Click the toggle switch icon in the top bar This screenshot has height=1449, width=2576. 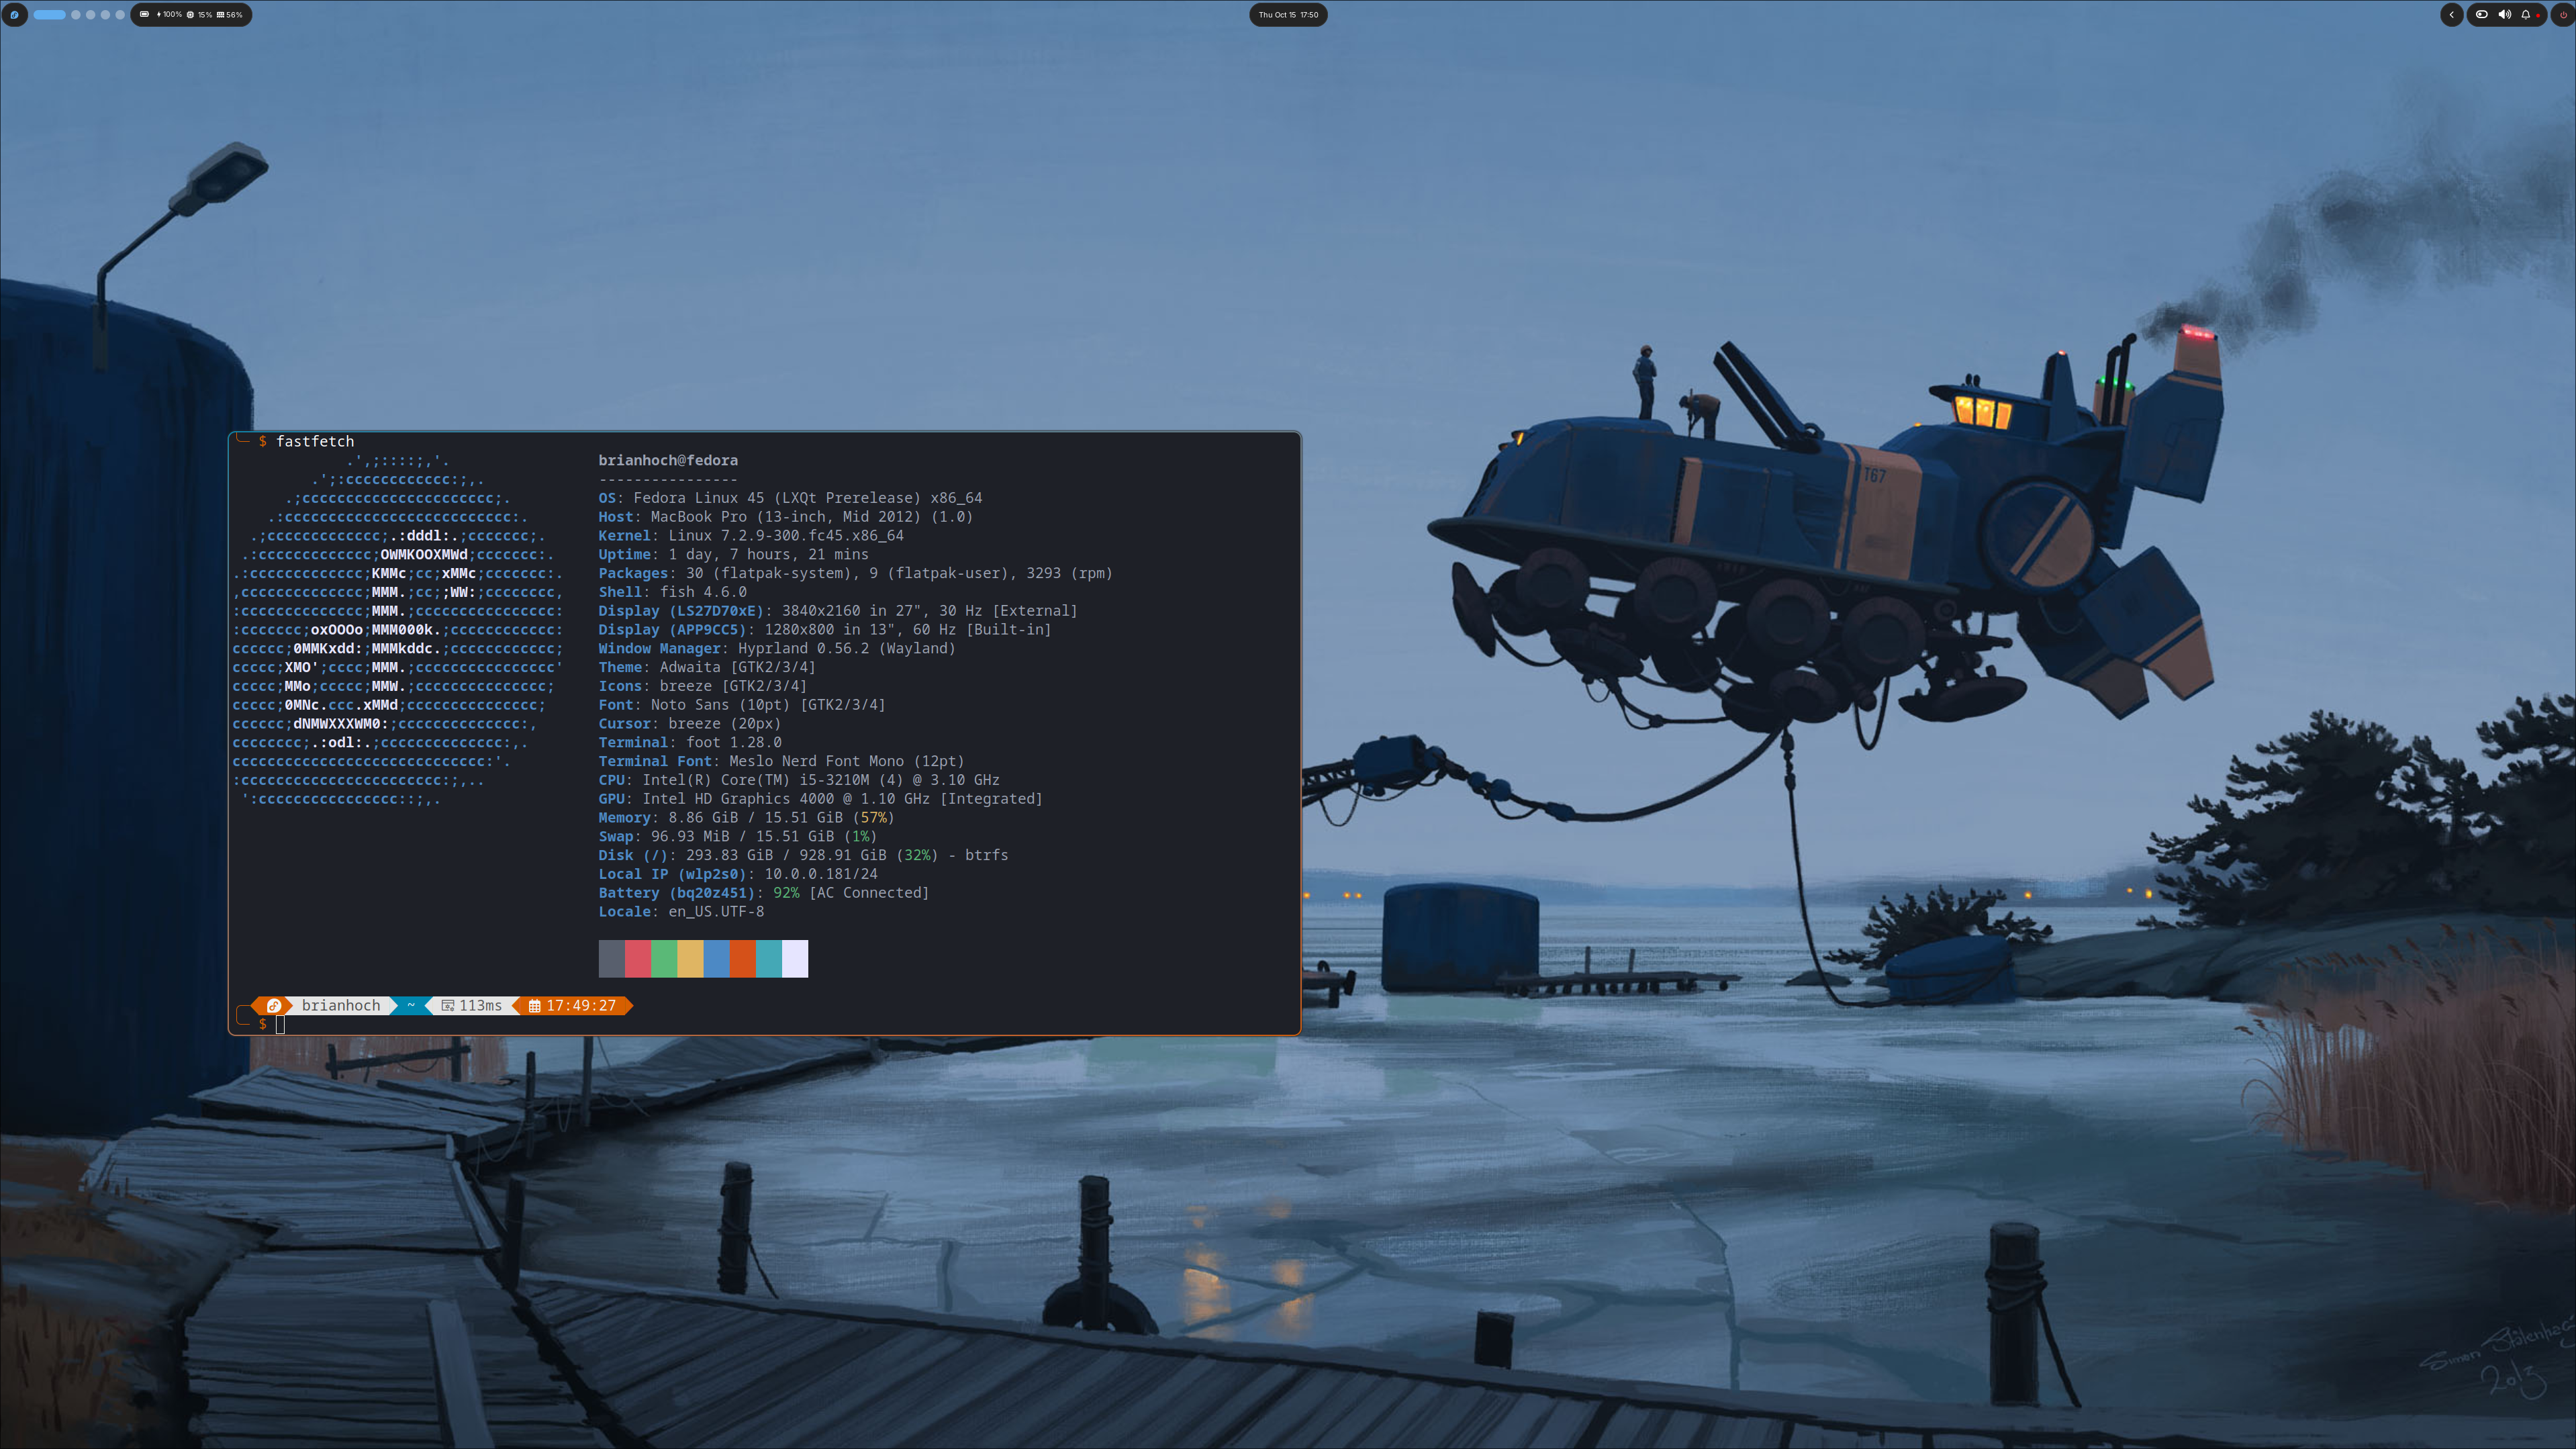[2481, 14]
